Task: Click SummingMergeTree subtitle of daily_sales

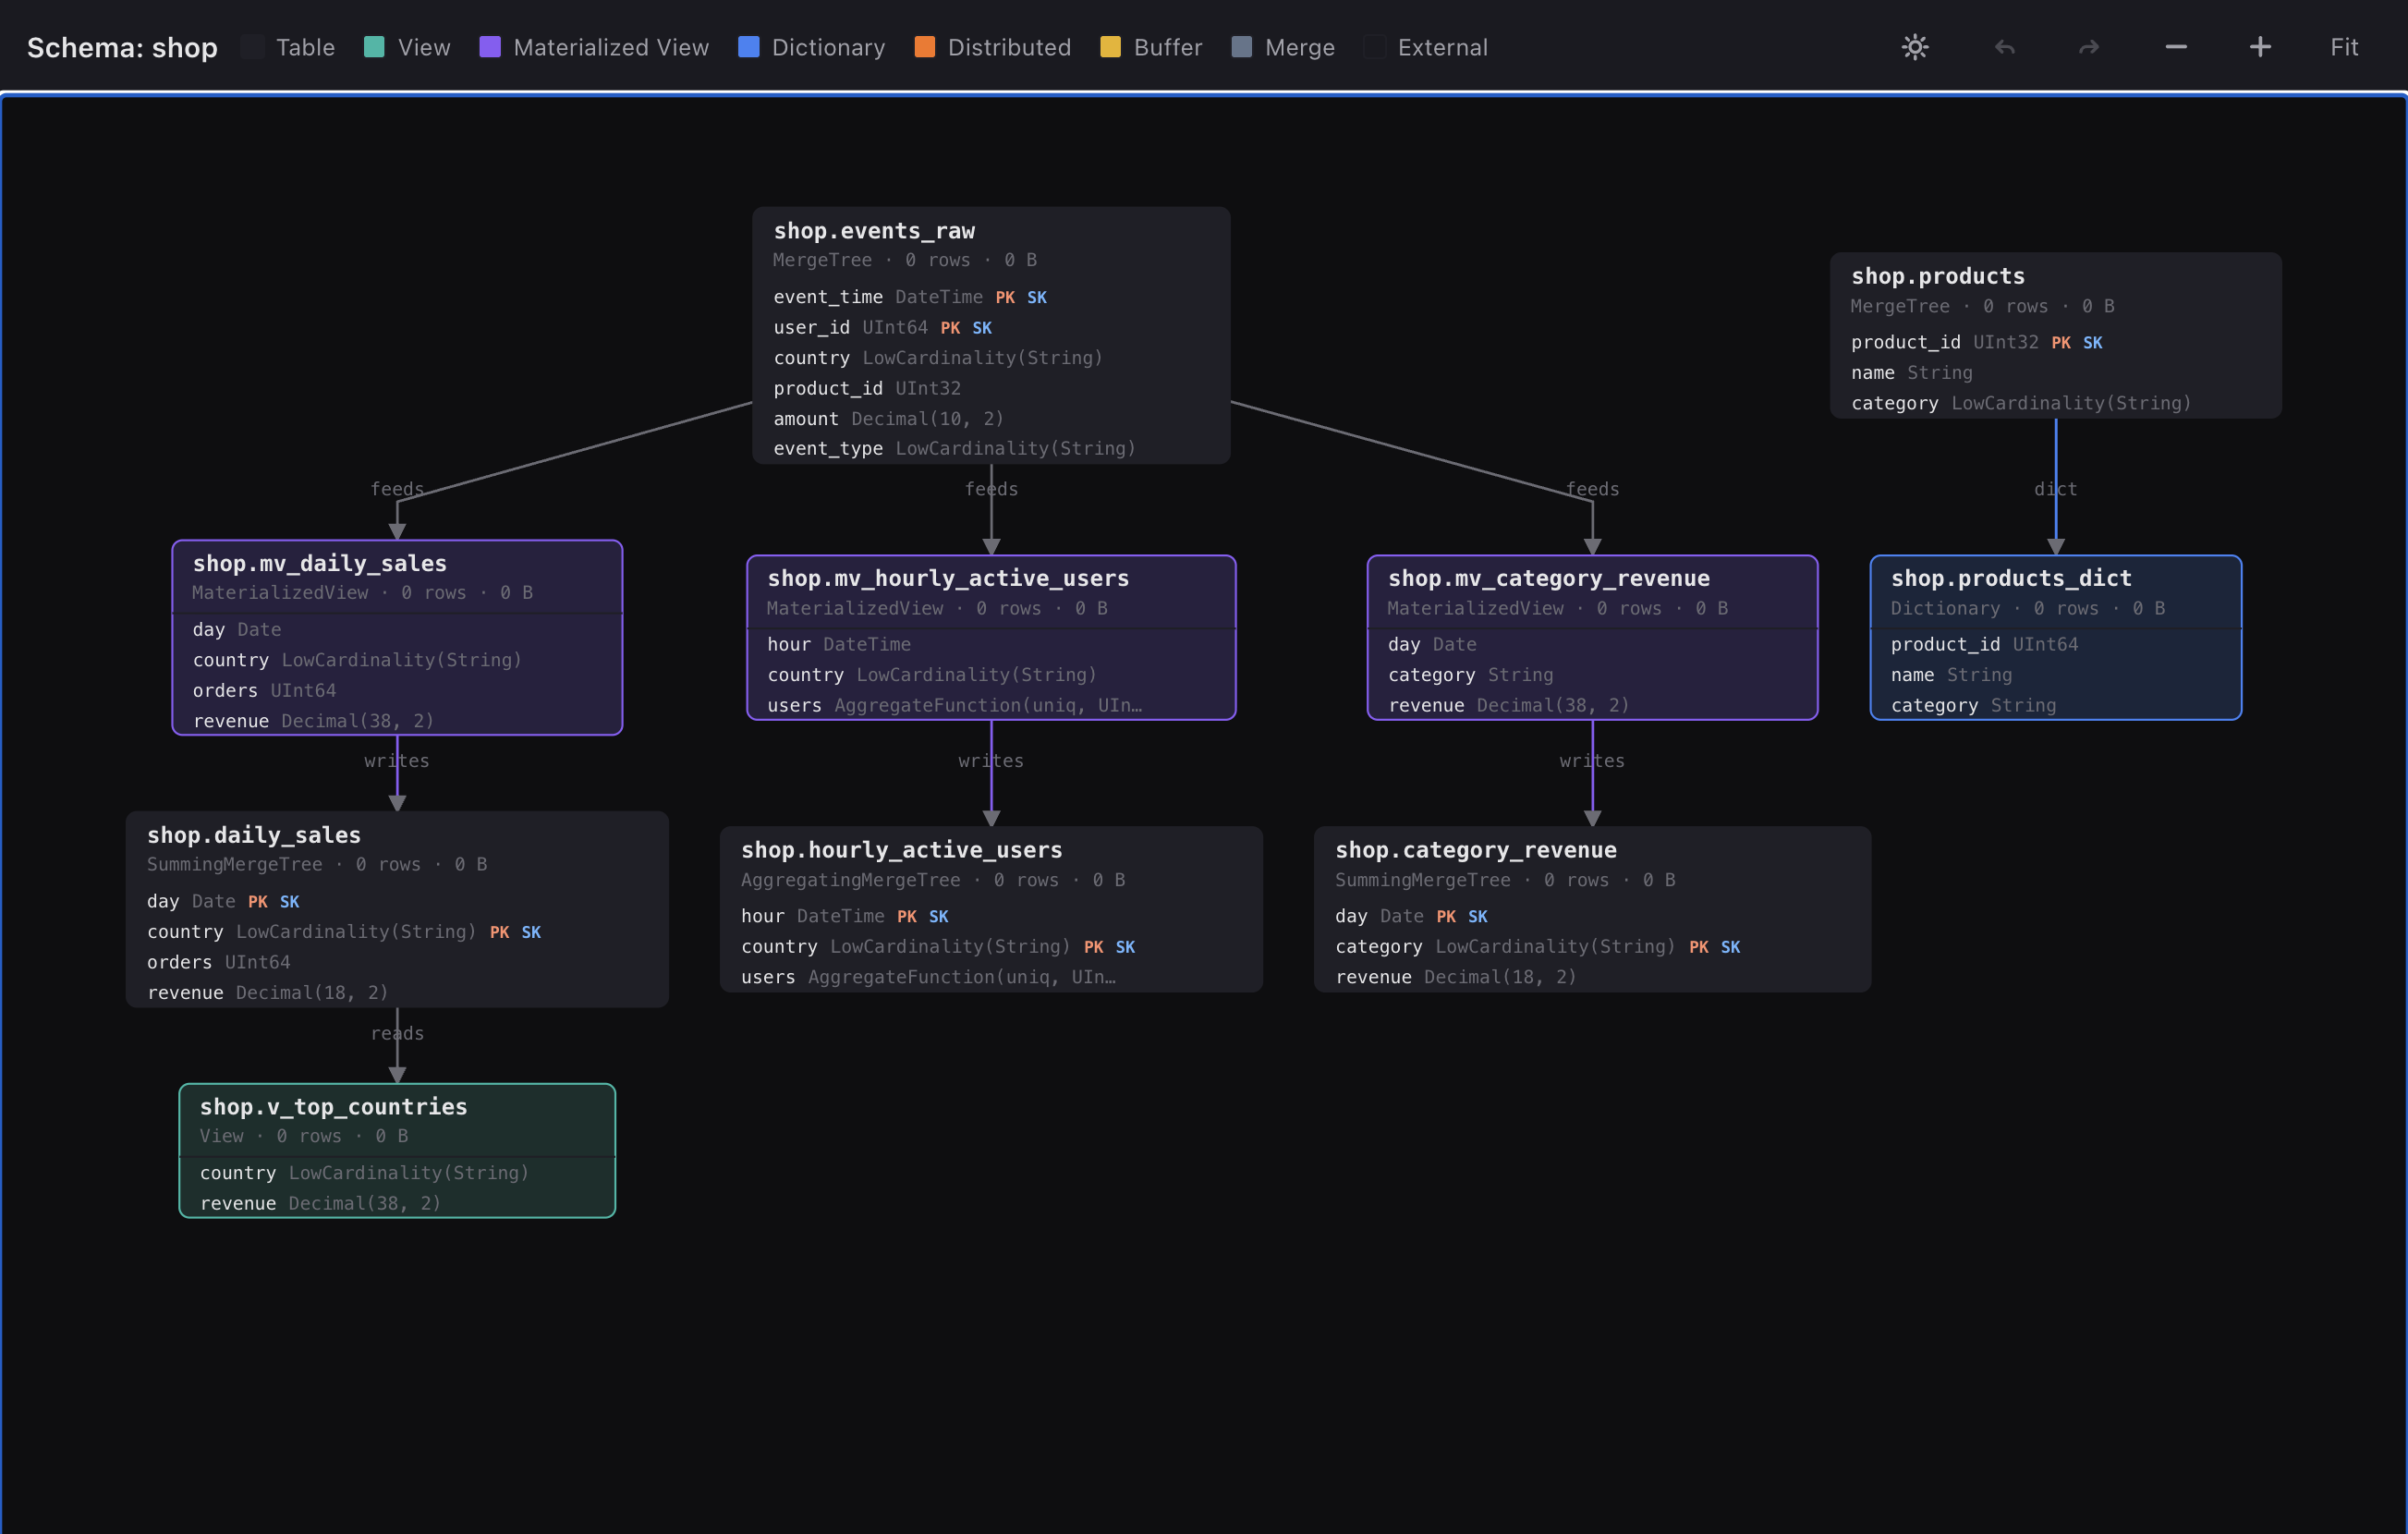Action: (x=234, y=864)
